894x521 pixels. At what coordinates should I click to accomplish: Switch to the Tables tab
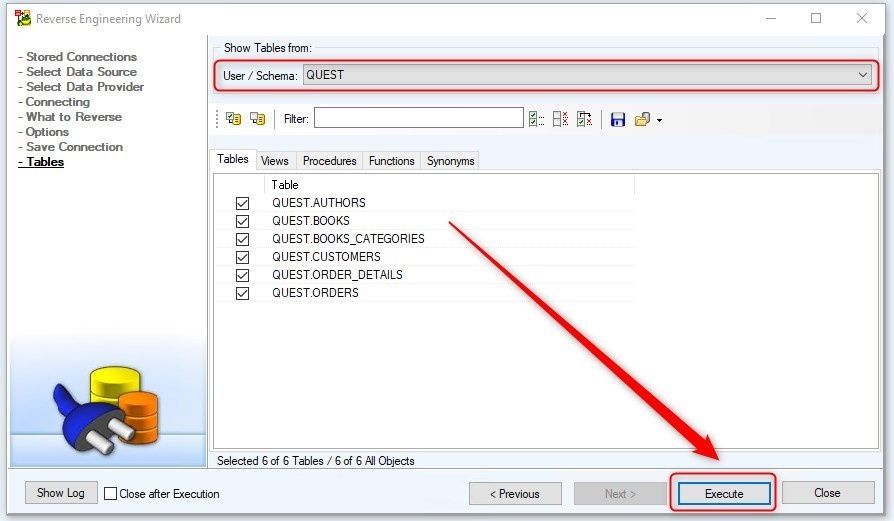233,159
